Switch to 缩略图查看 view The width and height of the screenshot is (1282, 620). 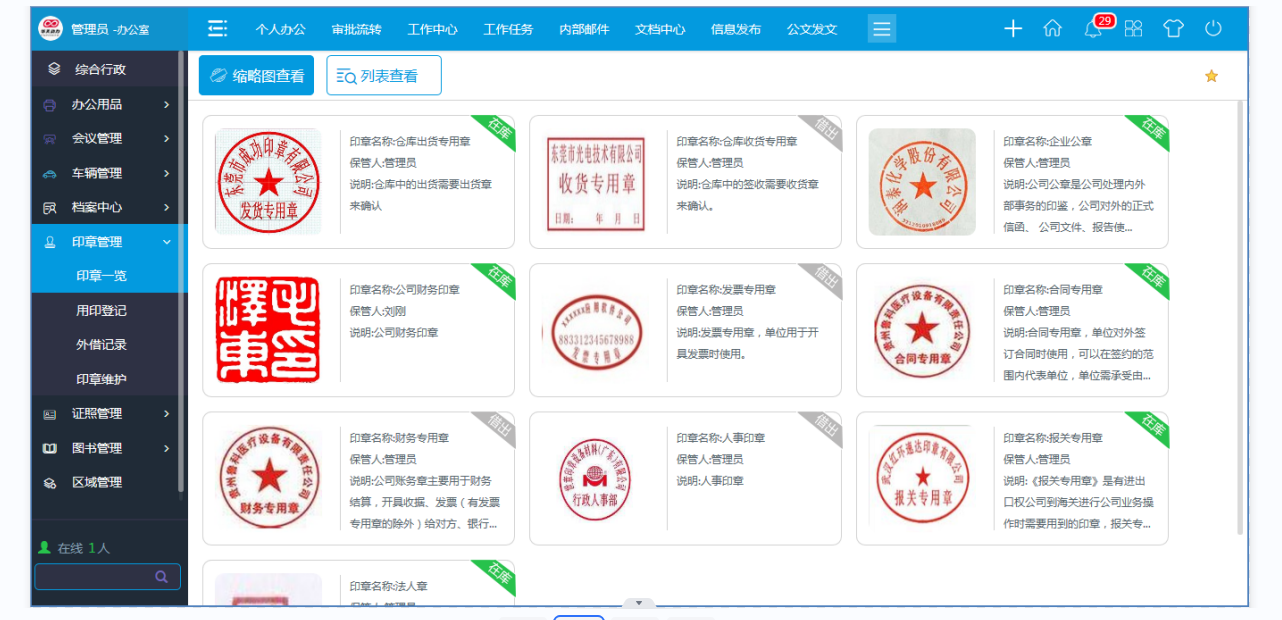coord(256,76)
